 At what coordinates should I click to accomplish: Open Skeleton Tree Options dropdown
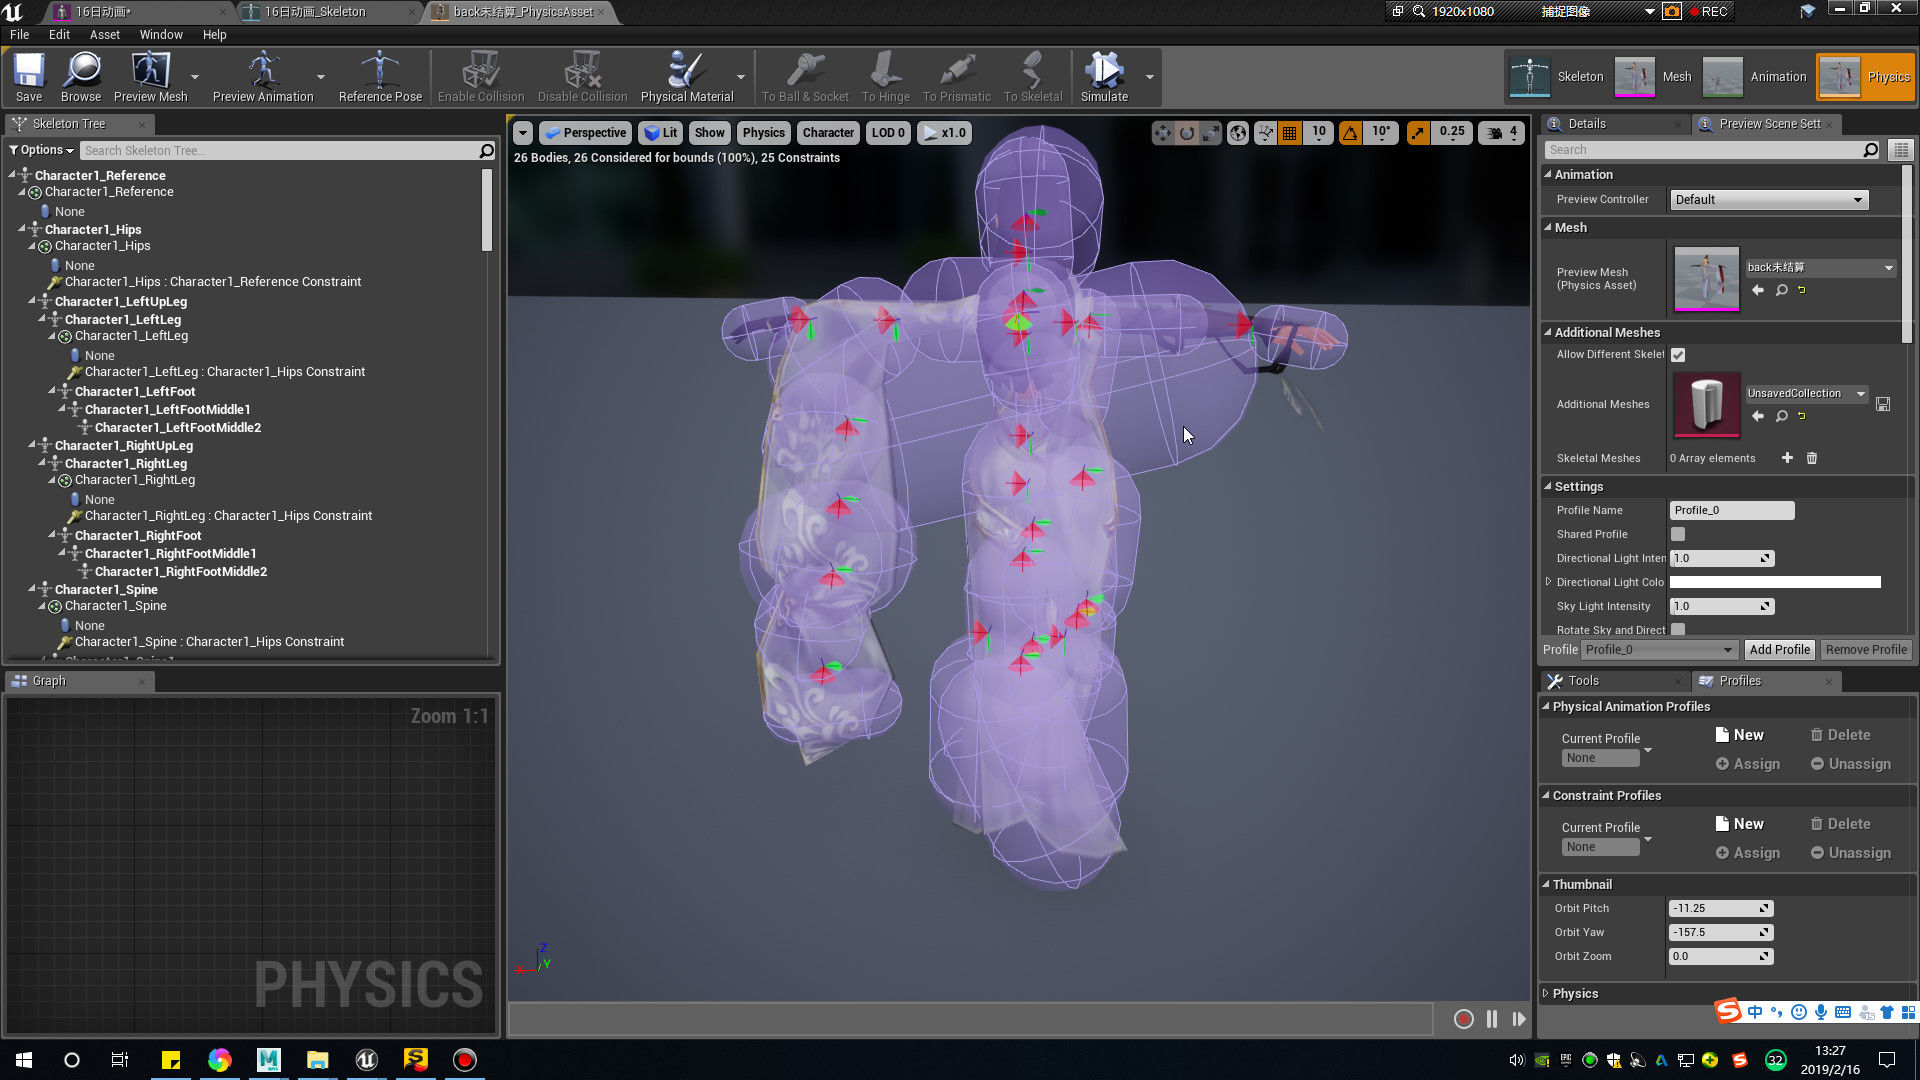(x=41, y=150)
